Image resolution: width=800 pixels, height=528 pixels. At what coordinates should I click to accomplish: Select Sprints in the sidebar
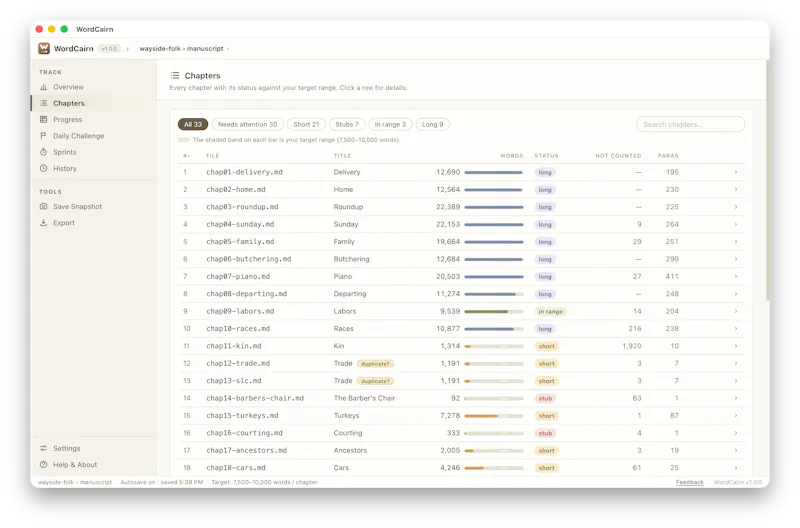point(93,152)
